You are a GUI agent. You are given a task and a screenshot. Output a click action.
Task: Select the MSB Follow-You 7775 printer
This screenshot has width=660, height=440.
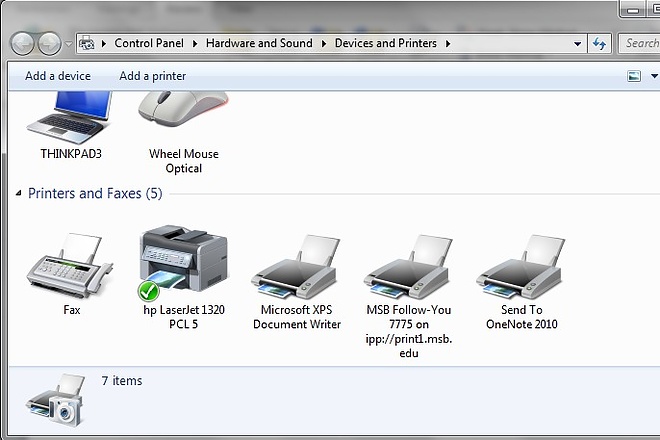408,267
